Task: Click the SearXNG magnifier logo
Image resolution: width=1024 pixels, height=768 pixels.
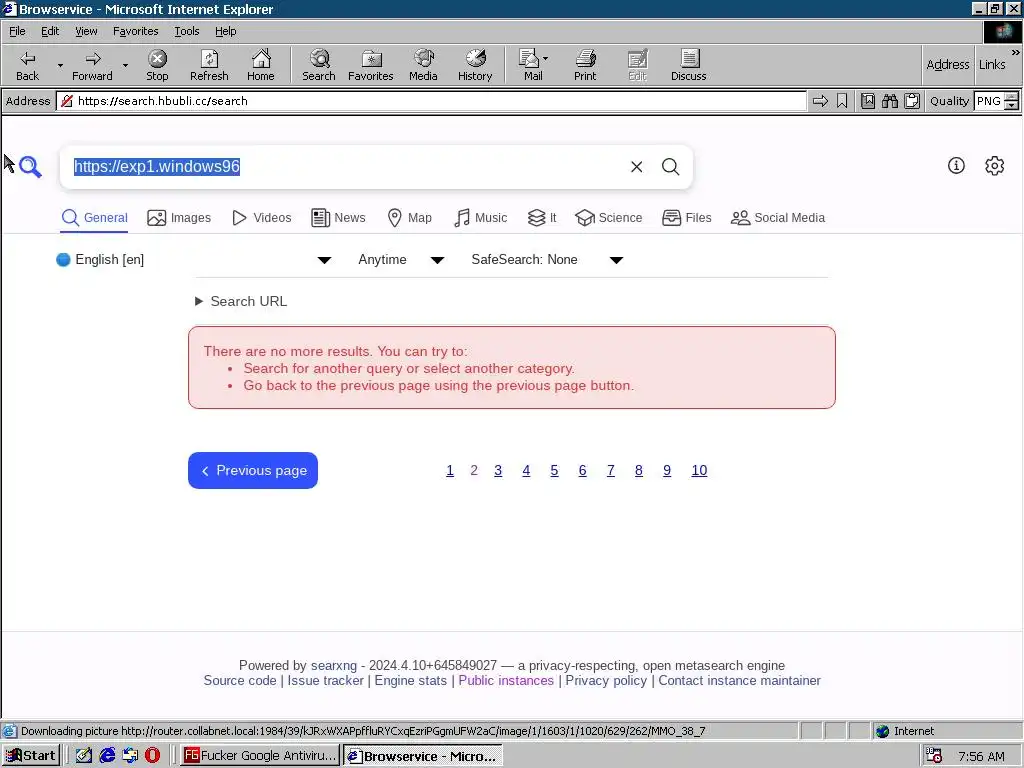Action: pos(30,167)
